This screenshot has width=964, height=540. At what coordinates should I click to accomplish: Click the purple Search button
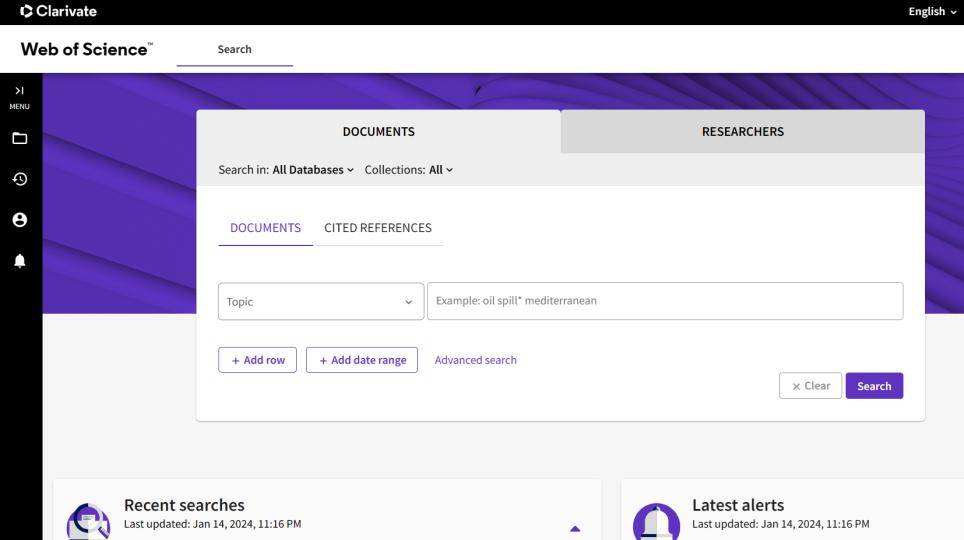(x=874, y=386)
